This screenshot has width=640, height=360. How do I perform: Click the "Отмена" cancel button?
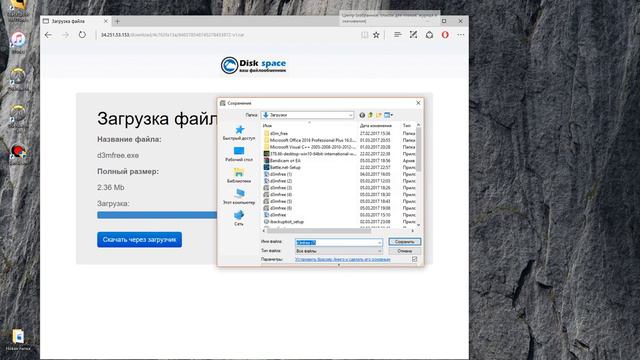click(x=404, y=251)
